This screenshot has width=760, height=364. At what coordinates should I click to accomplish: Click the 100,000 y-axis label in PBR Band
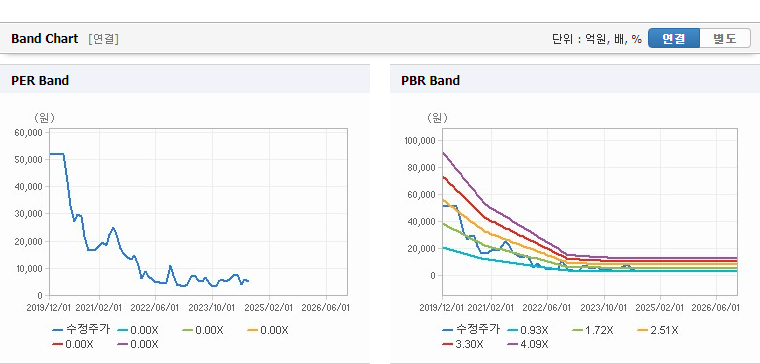click(x=419, y=141)
